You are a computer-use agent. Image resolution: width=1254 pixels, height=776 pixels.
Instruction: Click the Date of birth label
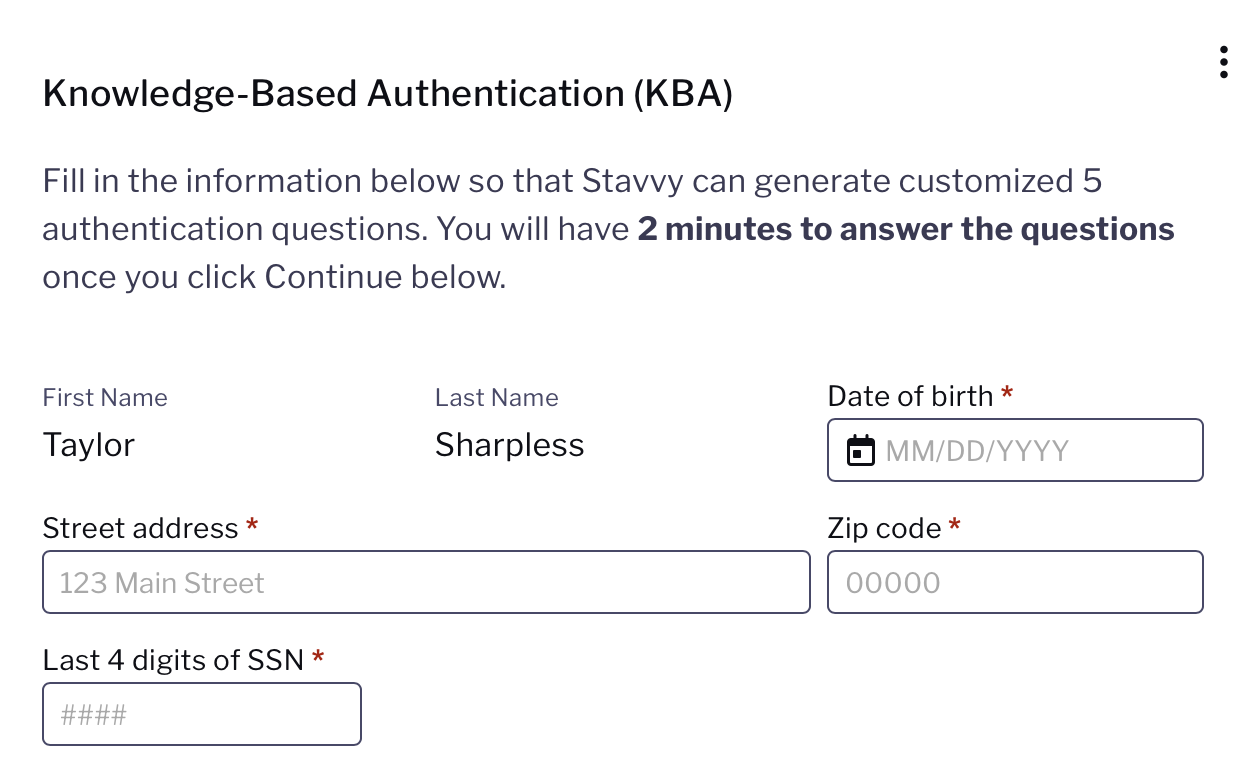click(x=910, y=396)
